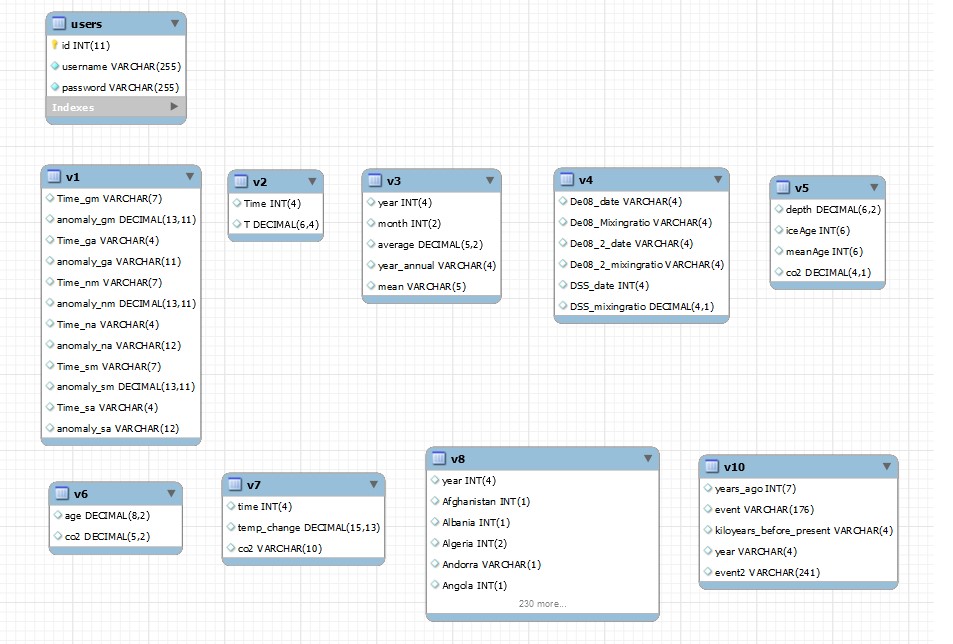Select column kiloyears_before_present VARCHAR(4)
The image size is (953, 644).
[798, 530]
